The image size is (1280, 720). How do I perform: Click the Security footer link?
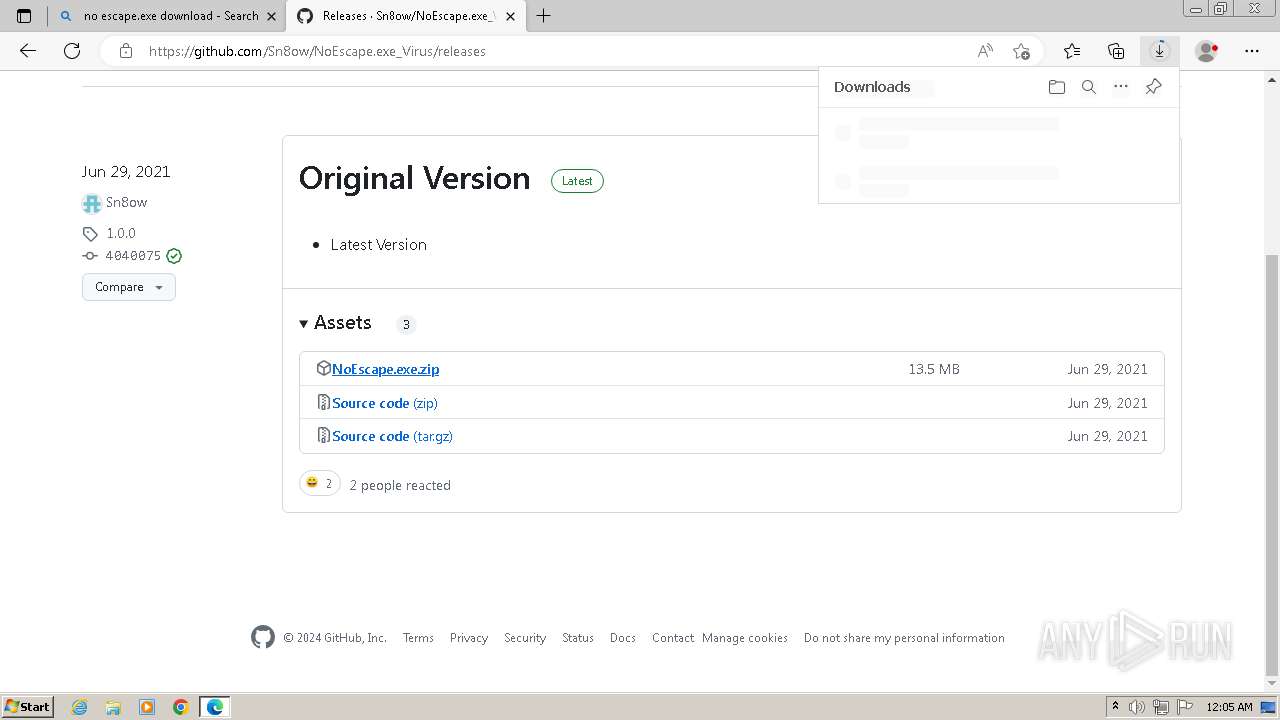[525, 638]
